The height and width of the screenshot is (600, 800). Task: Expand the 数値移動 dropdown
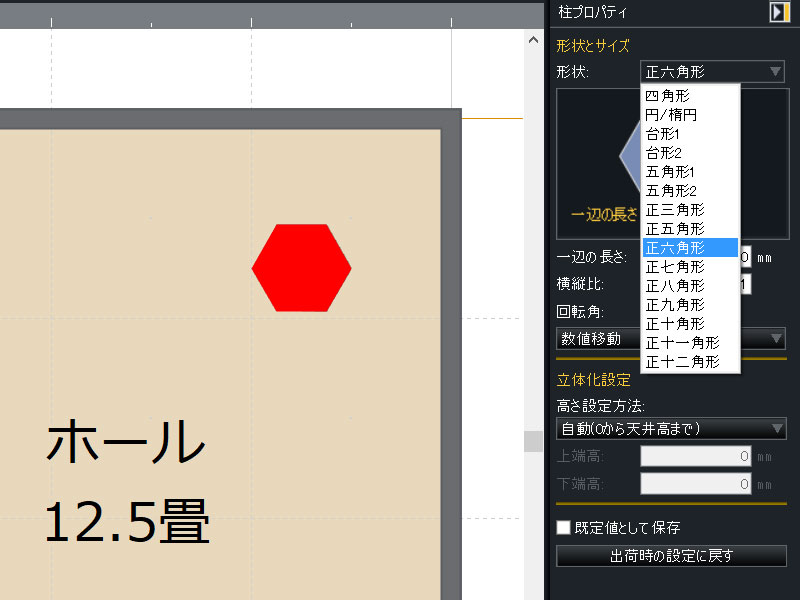point(670,339)
